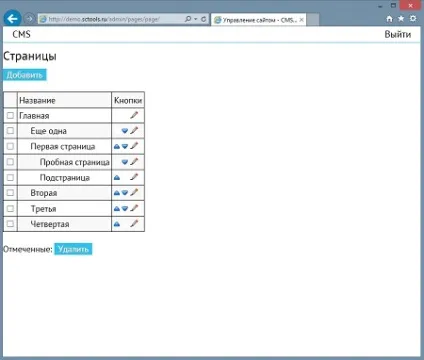Click the Четвертая page name

click(50, 224)
